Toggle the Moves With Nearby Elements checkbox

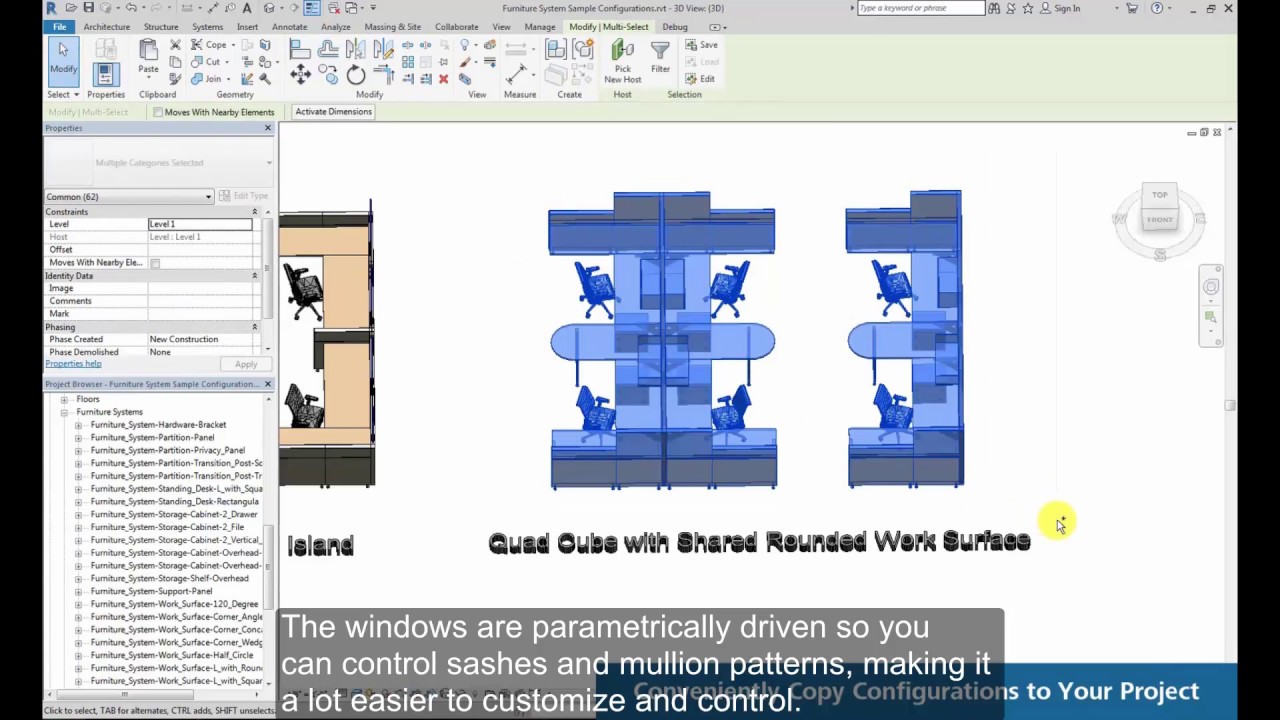click(x=158, y=112)
